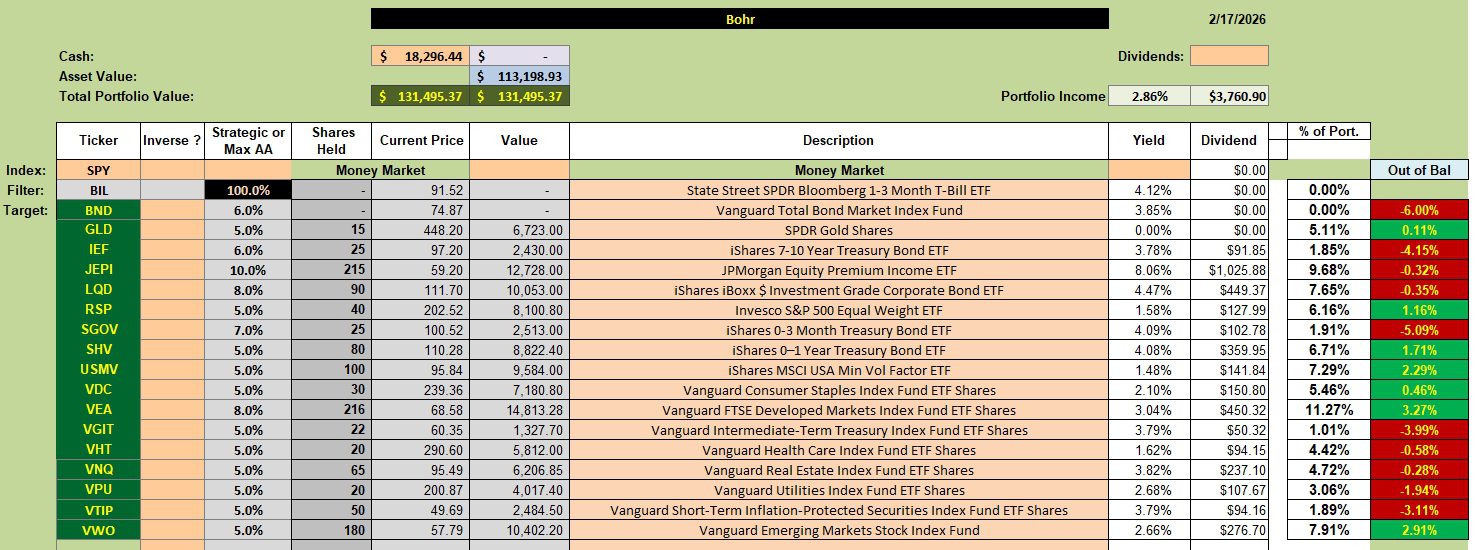Click the Current Price column header
The image size is (1476, 550).
[420, 141]
